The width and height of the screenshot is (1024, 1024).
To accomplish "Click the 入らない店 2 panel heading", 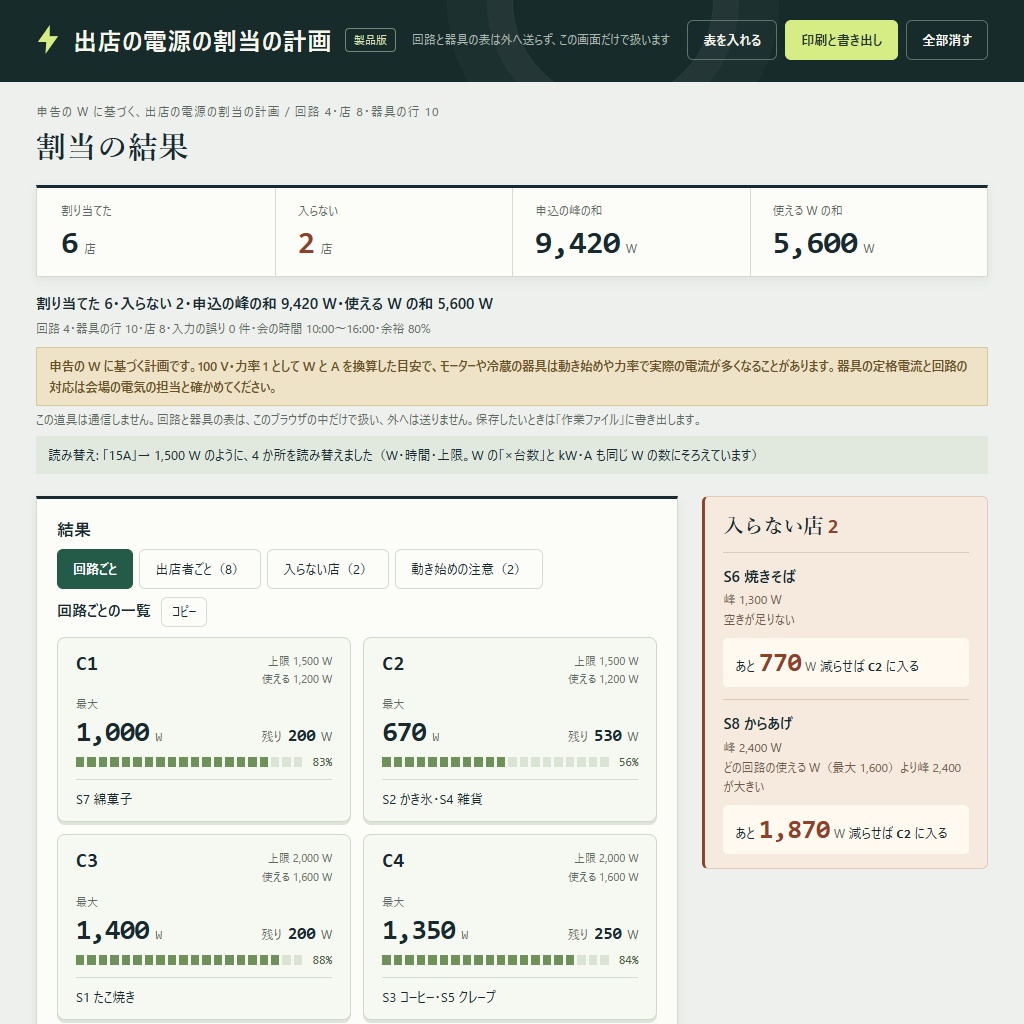I will click(x=781, y=526).
